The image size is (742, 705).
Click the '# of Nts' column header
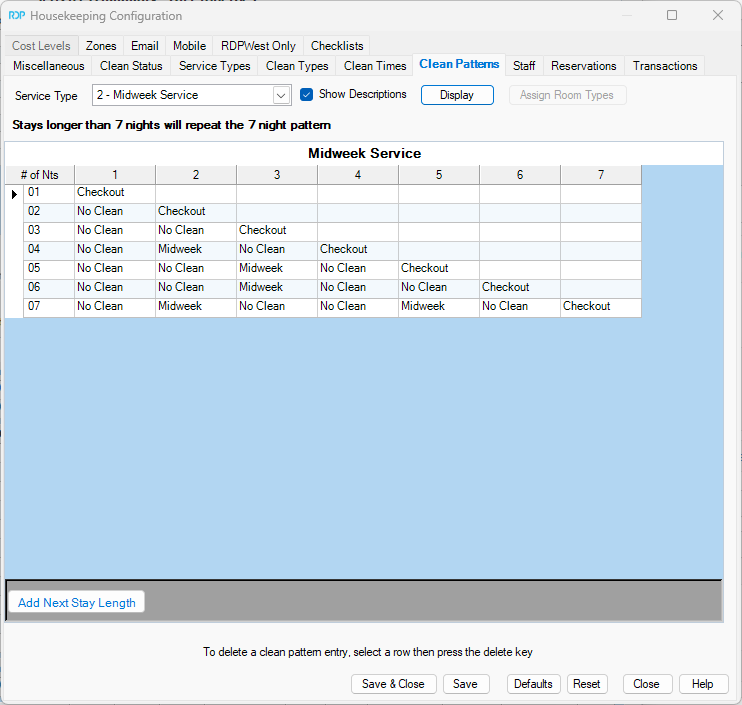point(40,175)
